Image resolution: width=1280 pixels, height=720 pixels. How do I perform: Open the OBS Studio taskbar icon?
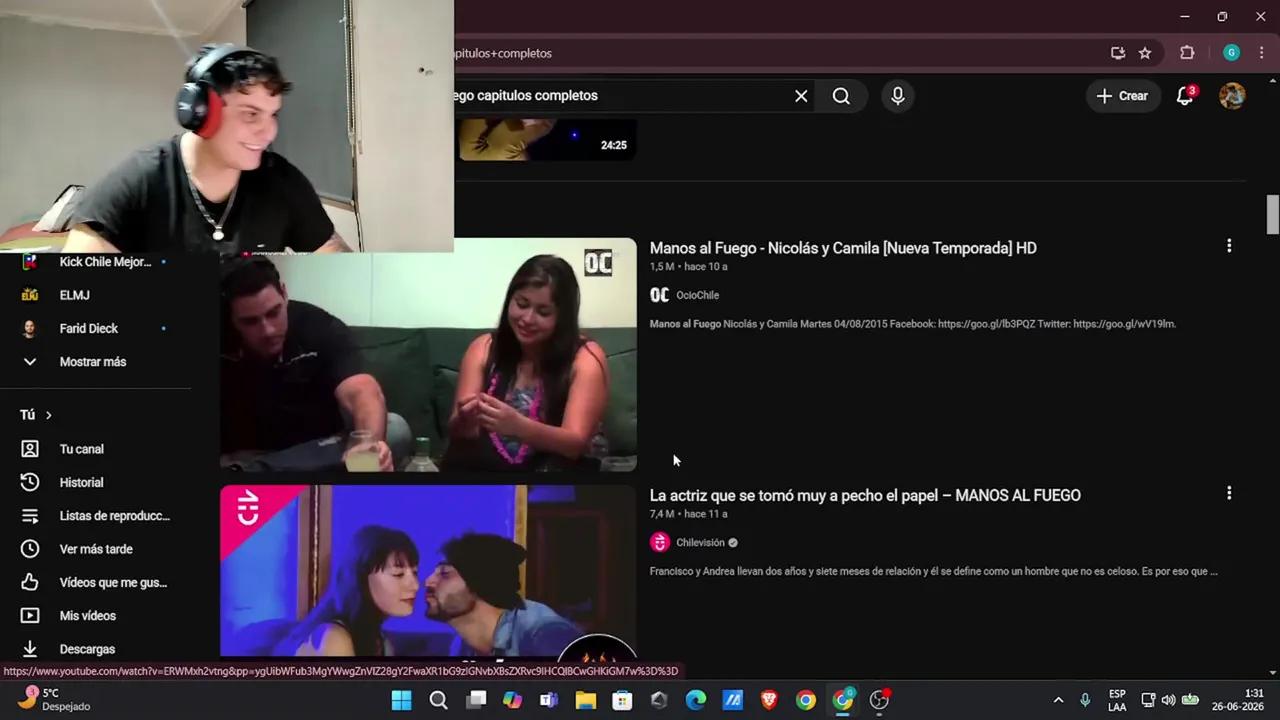(x=879, y=700)
